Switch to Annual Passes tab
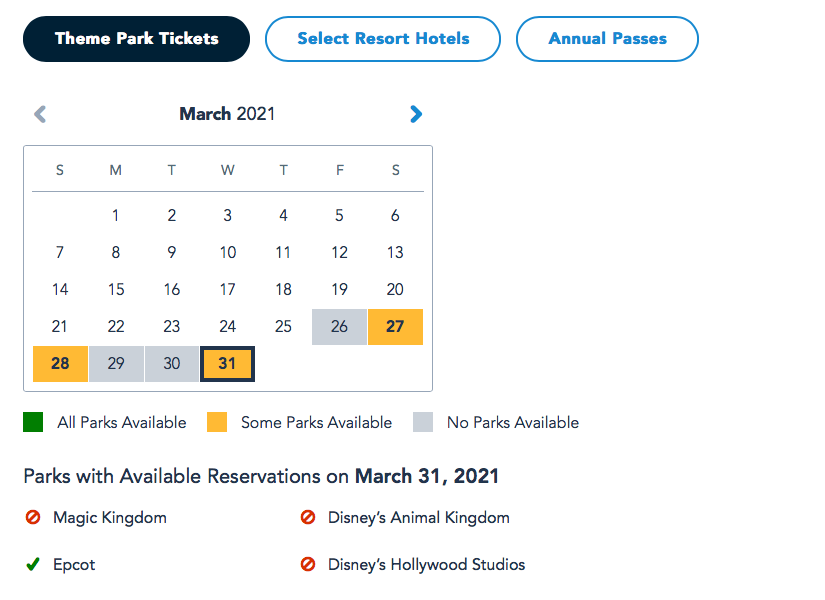Screen dimensions: 825x600 (607, 39)
